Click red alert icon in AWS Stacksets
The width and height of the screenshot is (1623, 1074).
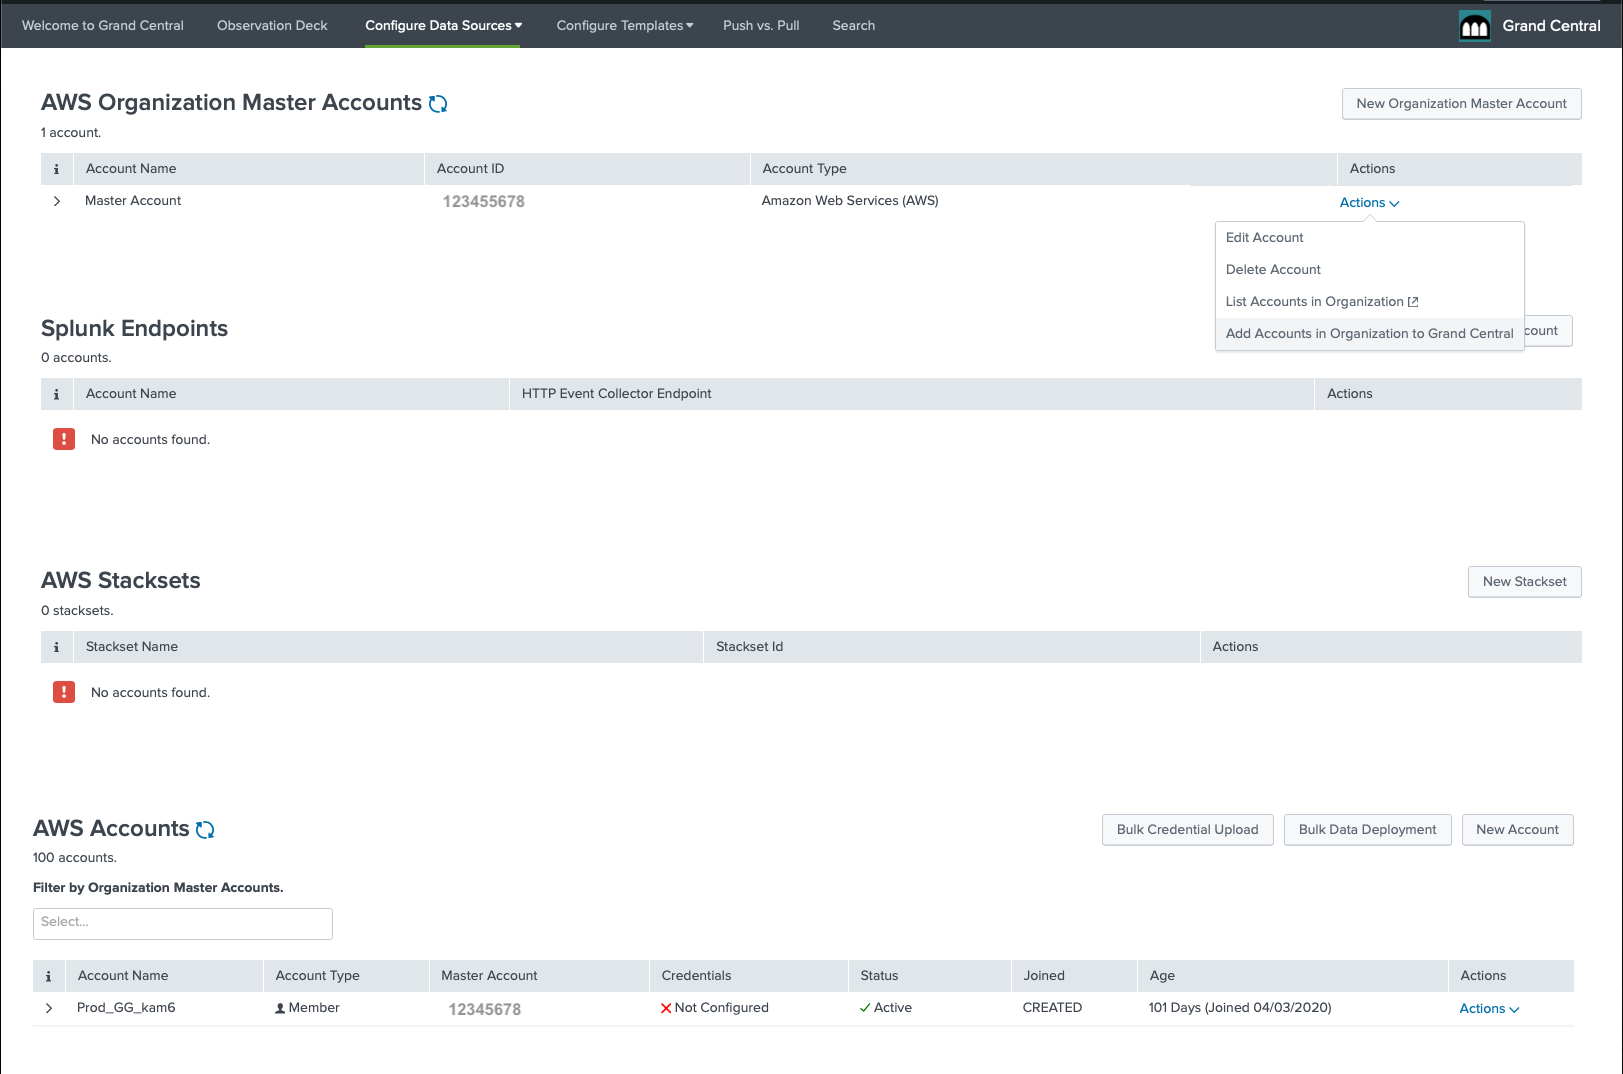[x=64, y=692]
